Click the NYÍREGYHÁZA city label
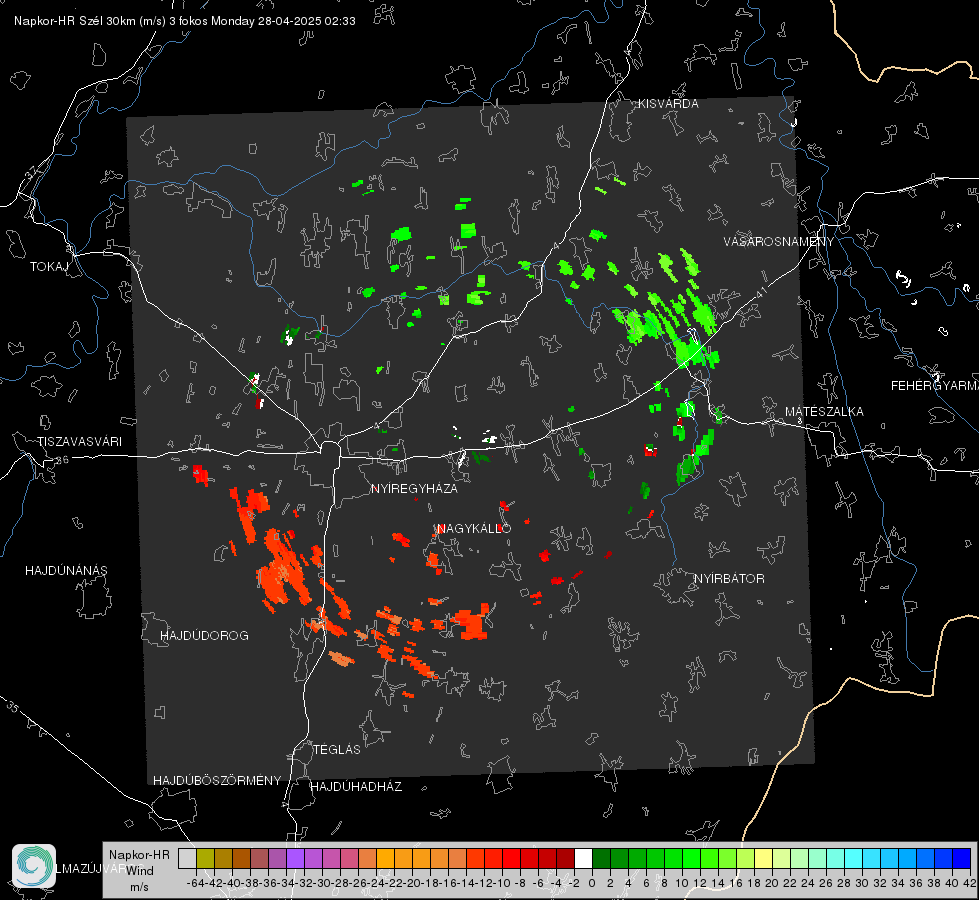979x900 pixels. (x=414, y=488)
